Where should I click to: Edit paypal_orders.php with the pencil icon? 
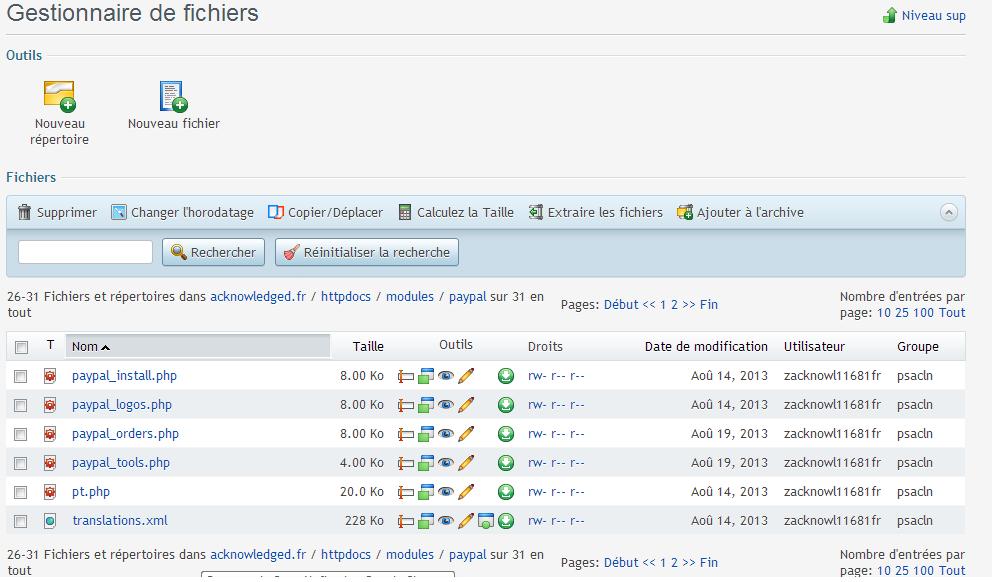[466, 434]
